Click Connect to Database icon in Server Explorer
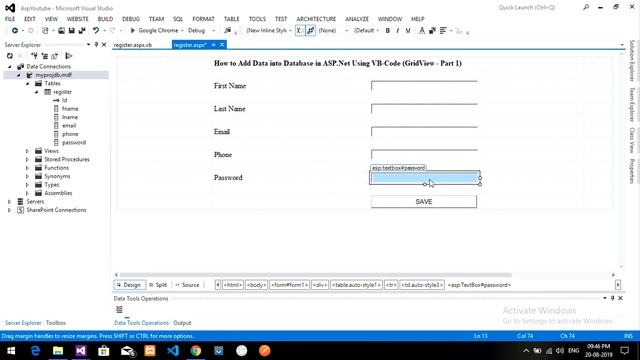 pos(34,56)
